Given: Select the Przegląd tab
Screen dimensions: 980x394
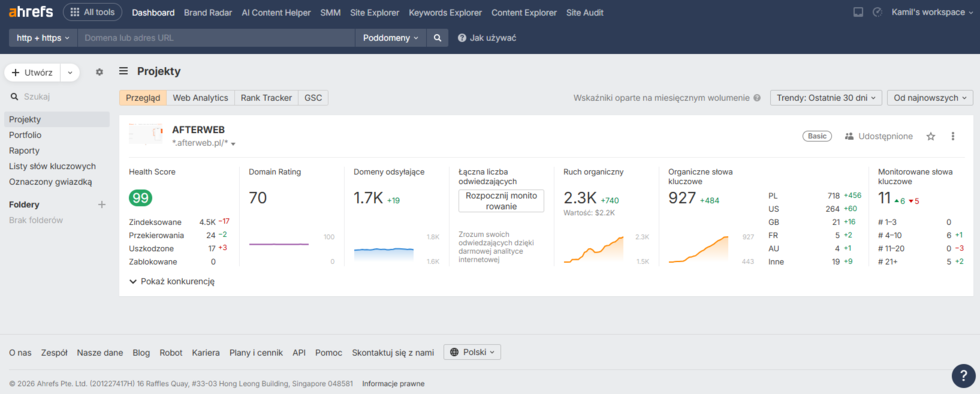Looking at the screenshot, I should [143, 98].
